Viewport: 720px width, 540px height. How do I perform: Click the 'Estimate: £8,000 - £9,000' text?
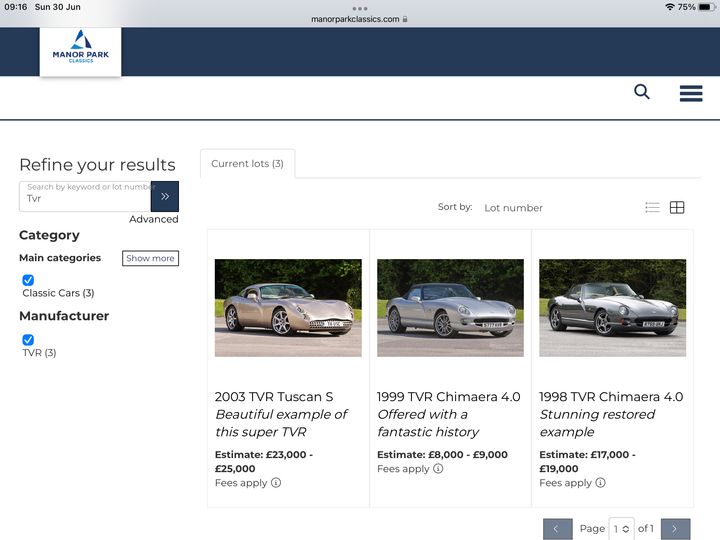coord(442,455)
